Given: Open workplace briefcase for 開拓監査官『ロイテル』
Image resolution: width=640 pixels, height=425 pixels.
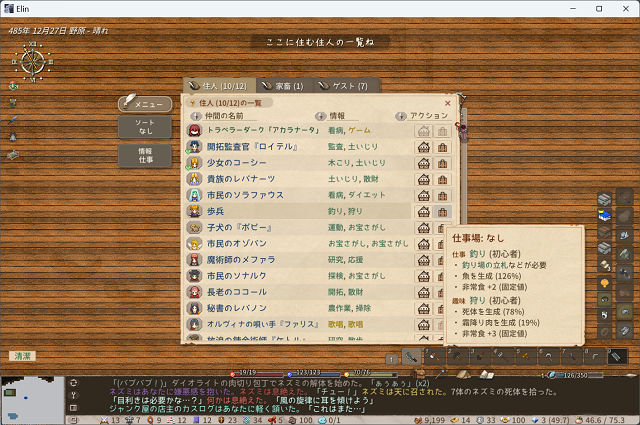Looking at the screenshot, I should coord(442,147).
